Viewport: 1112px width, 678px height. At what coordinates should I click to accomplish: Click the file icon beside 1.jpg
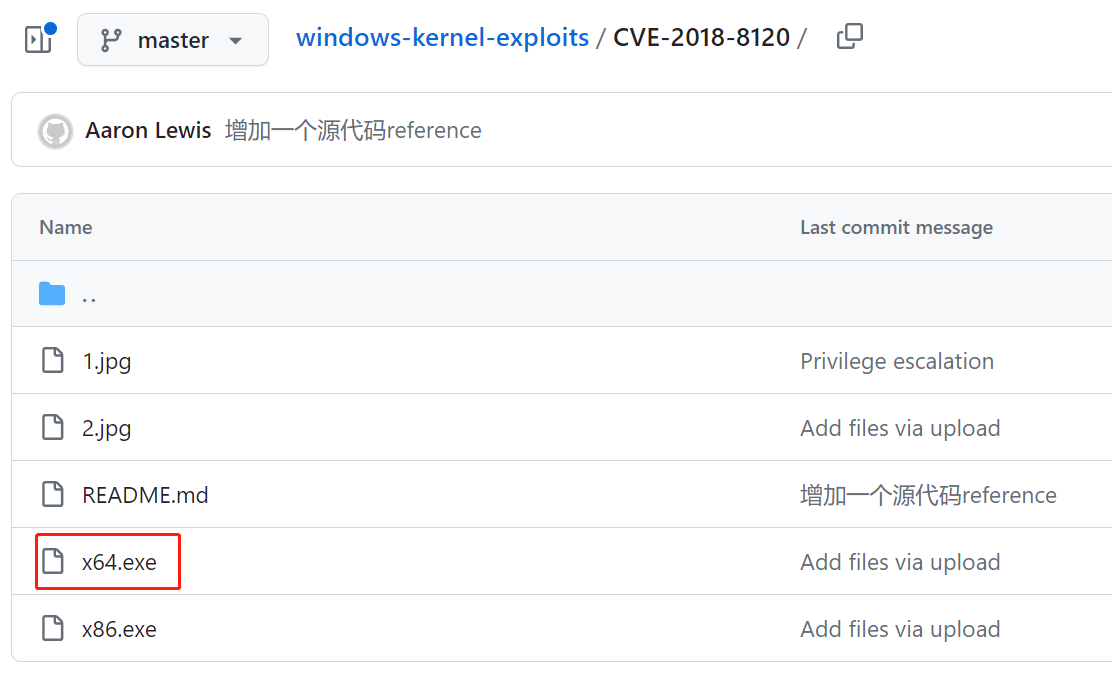tap(52, 361)
